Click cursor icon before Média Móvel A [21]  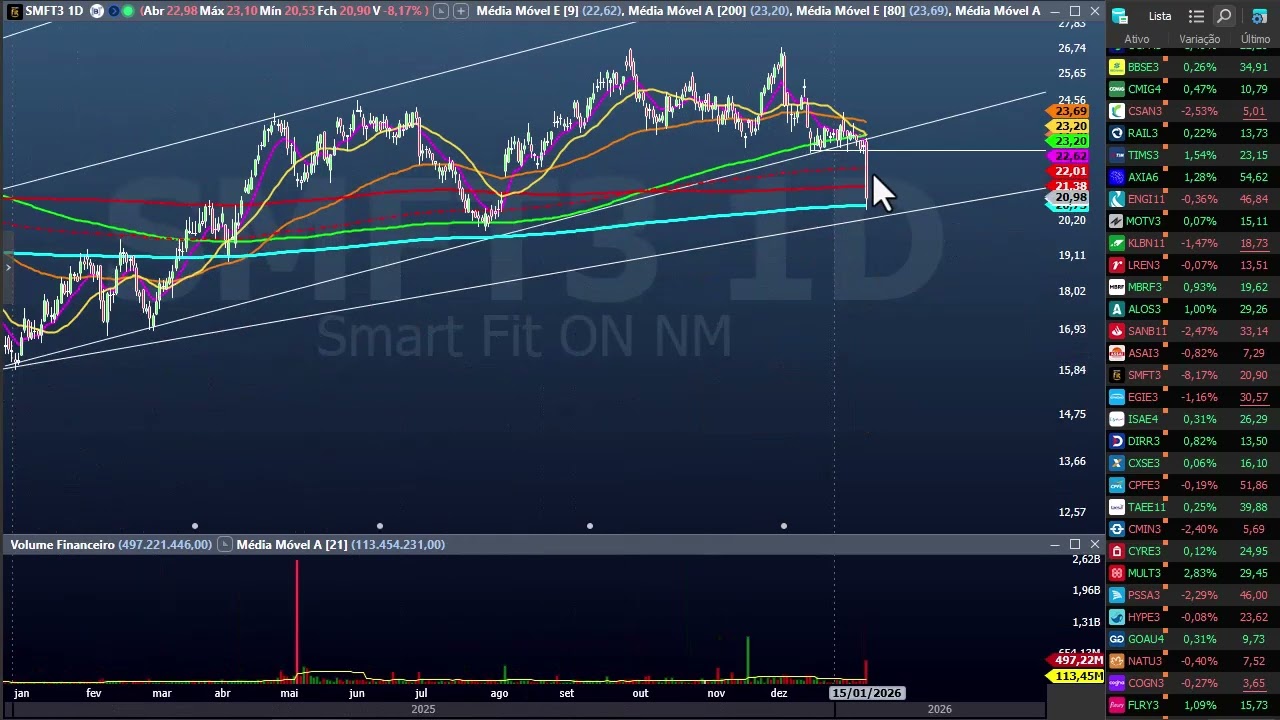coord(224,545)
